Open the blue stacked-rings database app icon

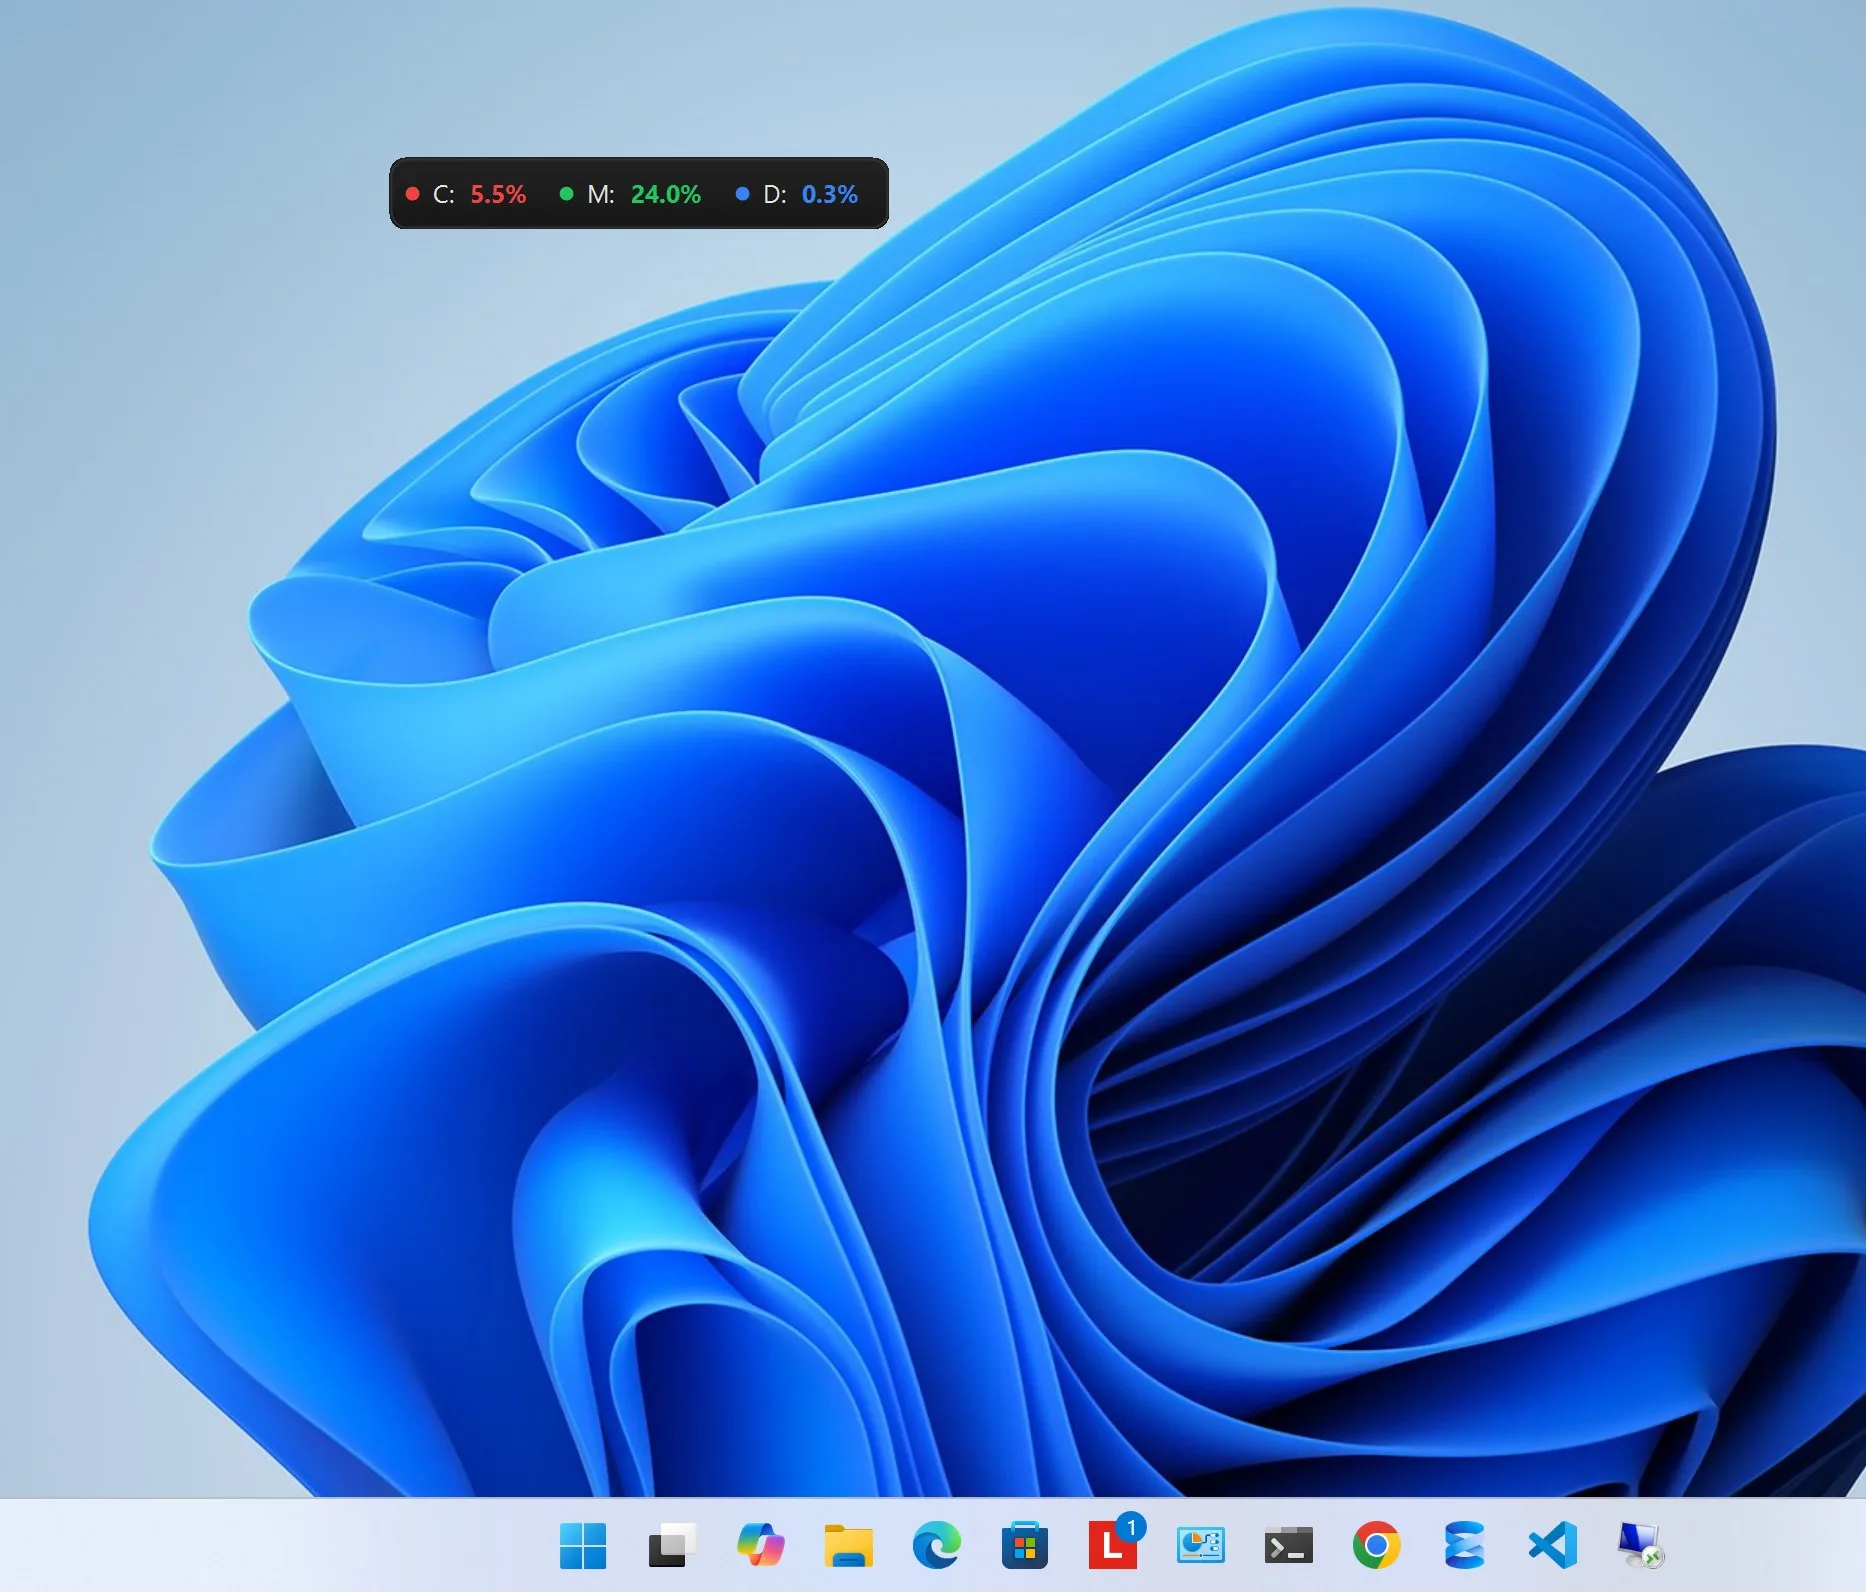tap(1464, 1545)
